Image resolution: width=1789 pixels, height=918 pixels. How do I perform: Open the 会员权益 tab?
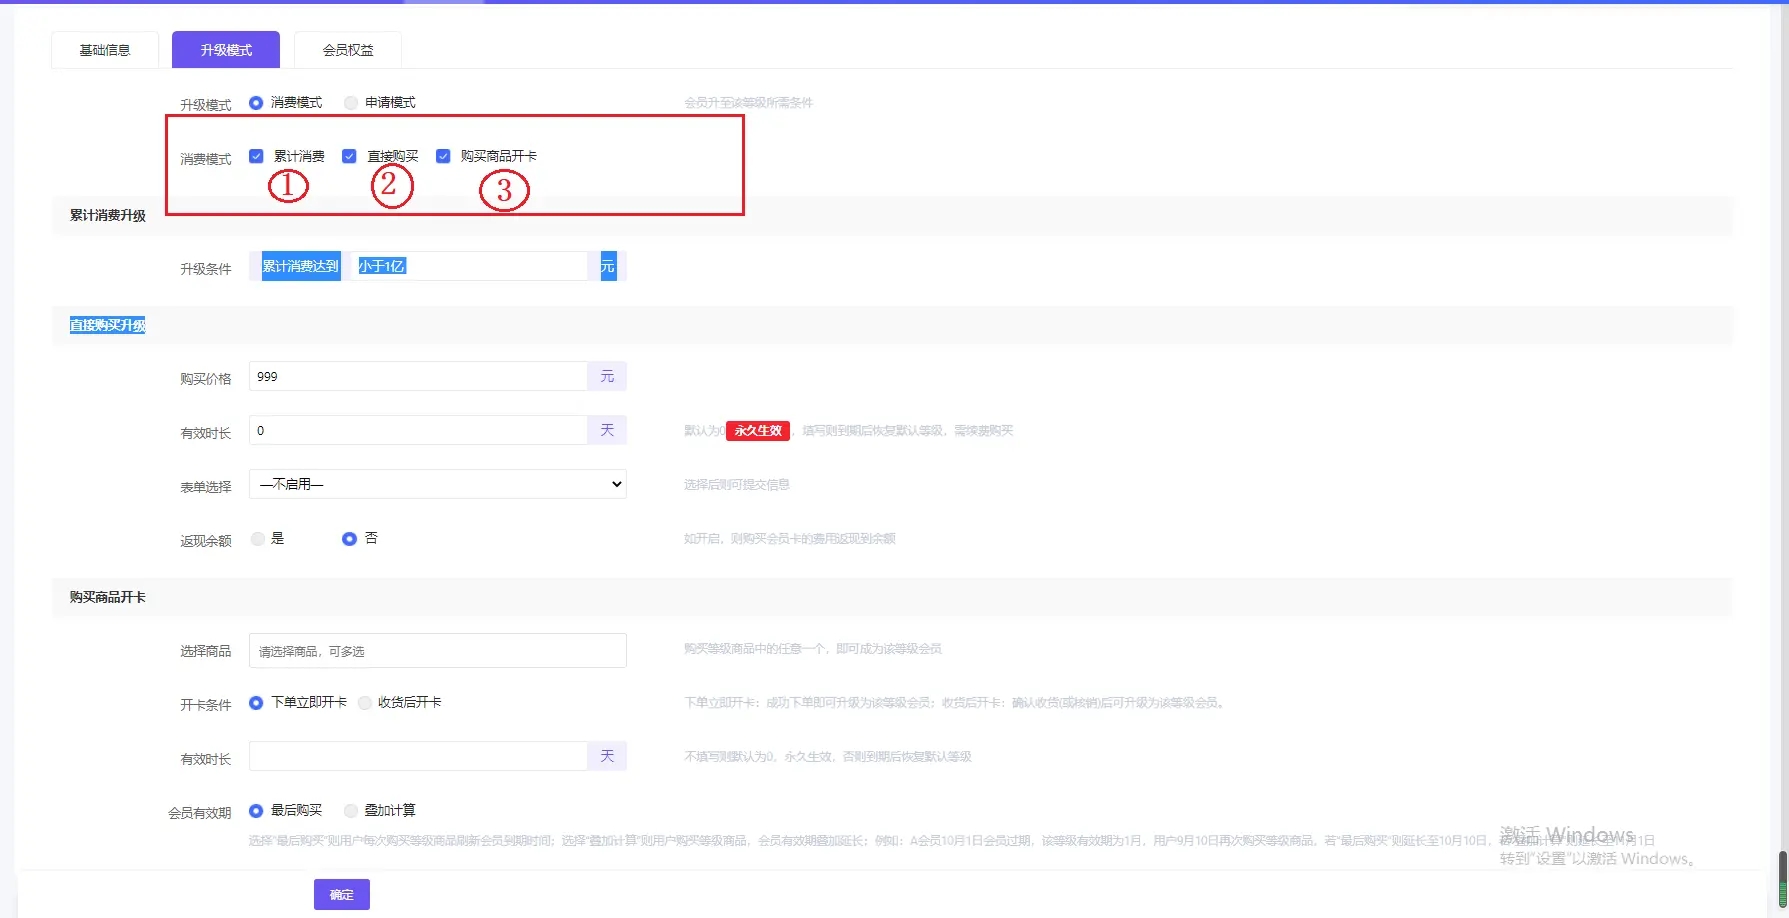[347, 50]
